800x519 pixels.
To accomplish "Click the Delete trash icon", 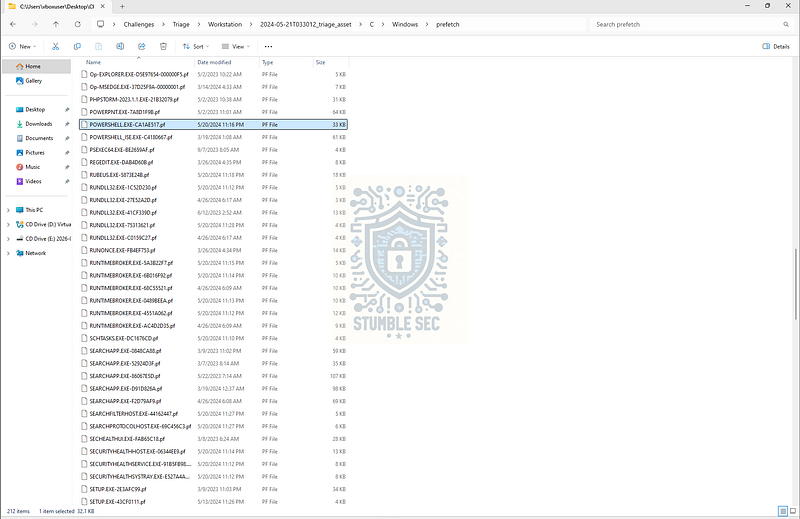I will click(x=163, y=46).
